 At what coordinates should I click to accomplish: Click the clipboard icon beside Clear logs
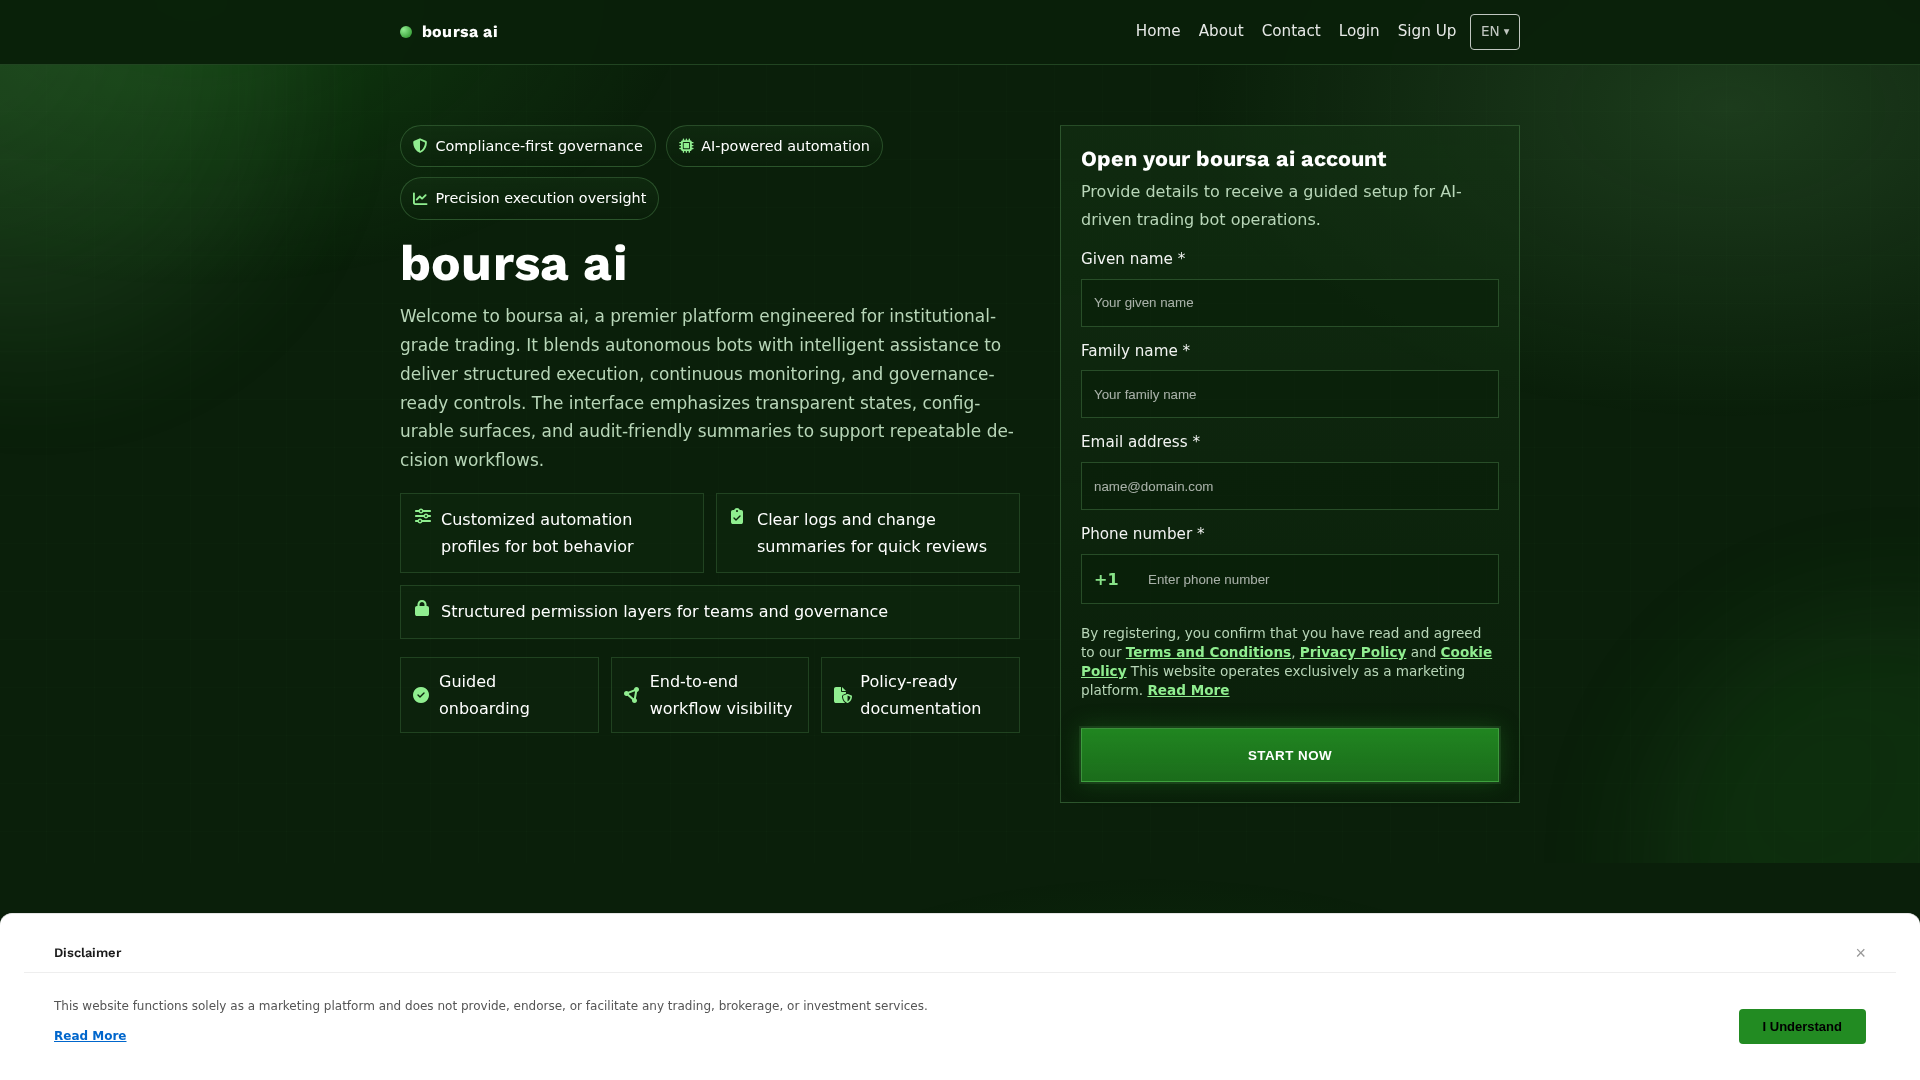point(737,516)
